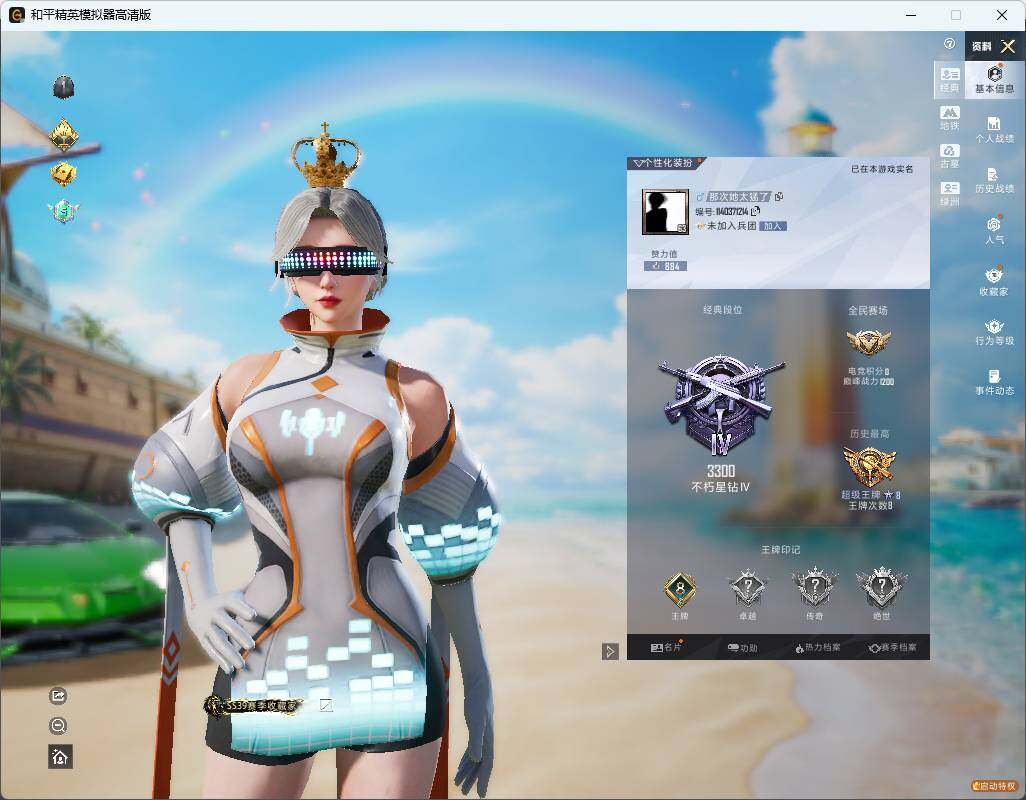
Task: Open the 不朽星钻 IV rank badge
Action: (720, 406)
